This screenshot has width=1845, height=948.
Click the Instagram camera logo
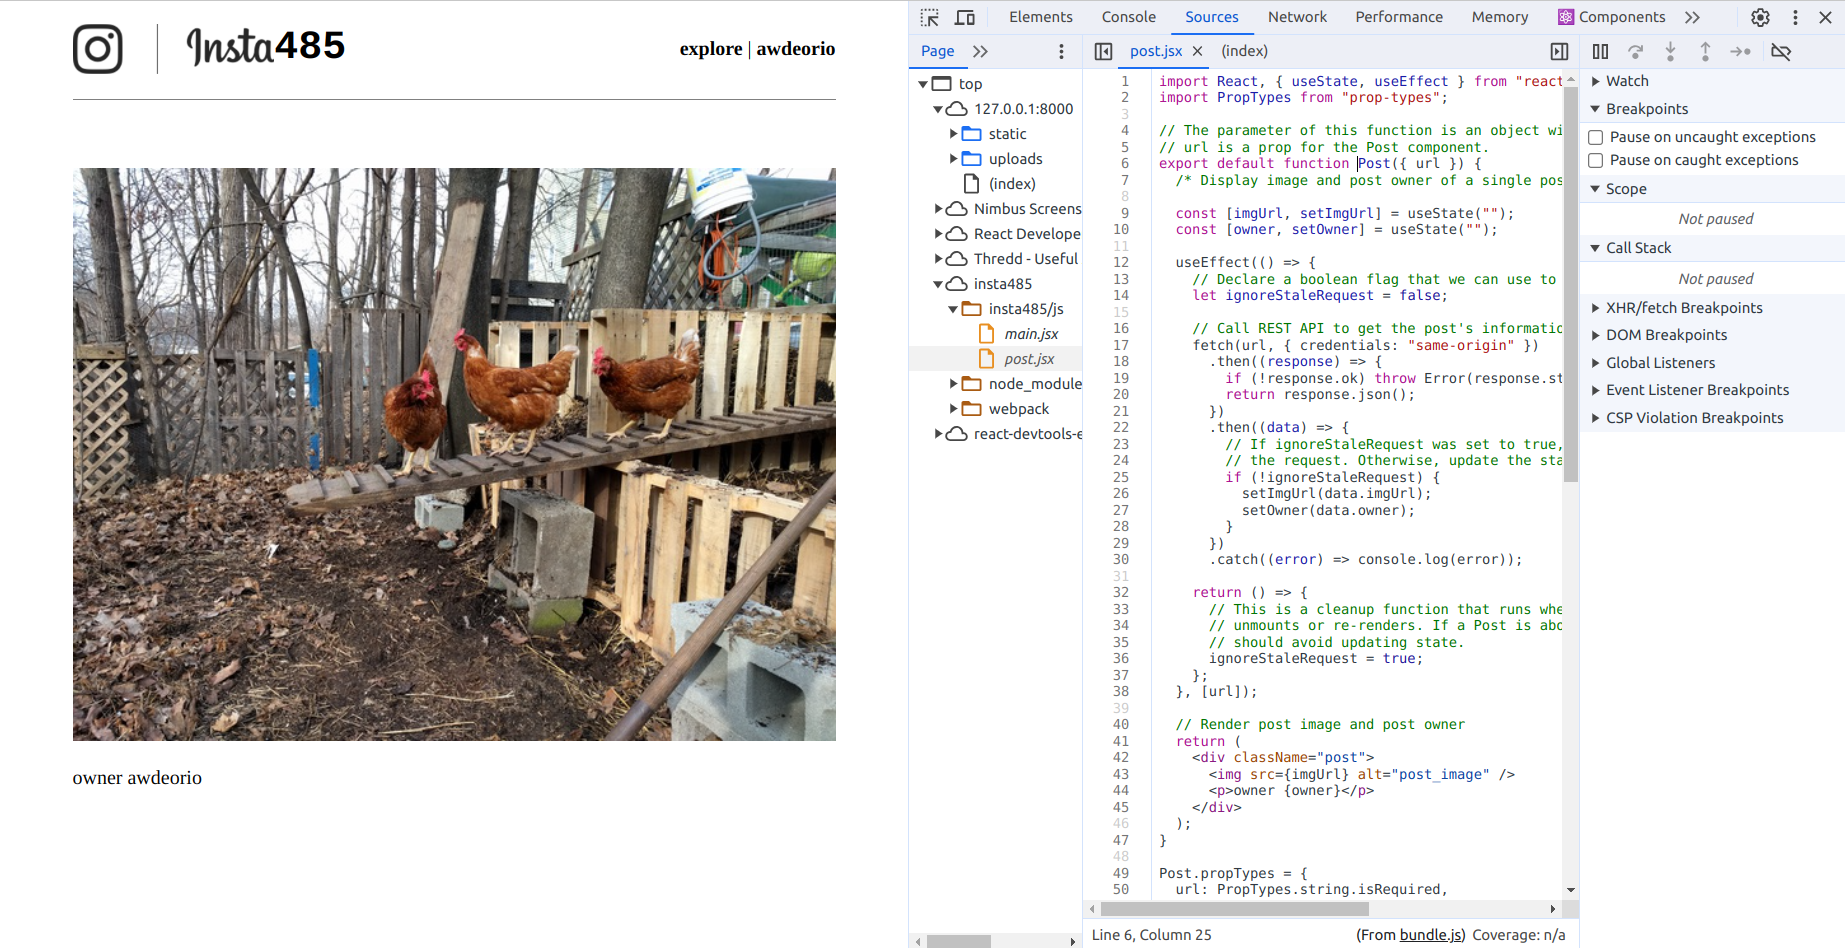(x=98, y=49)
